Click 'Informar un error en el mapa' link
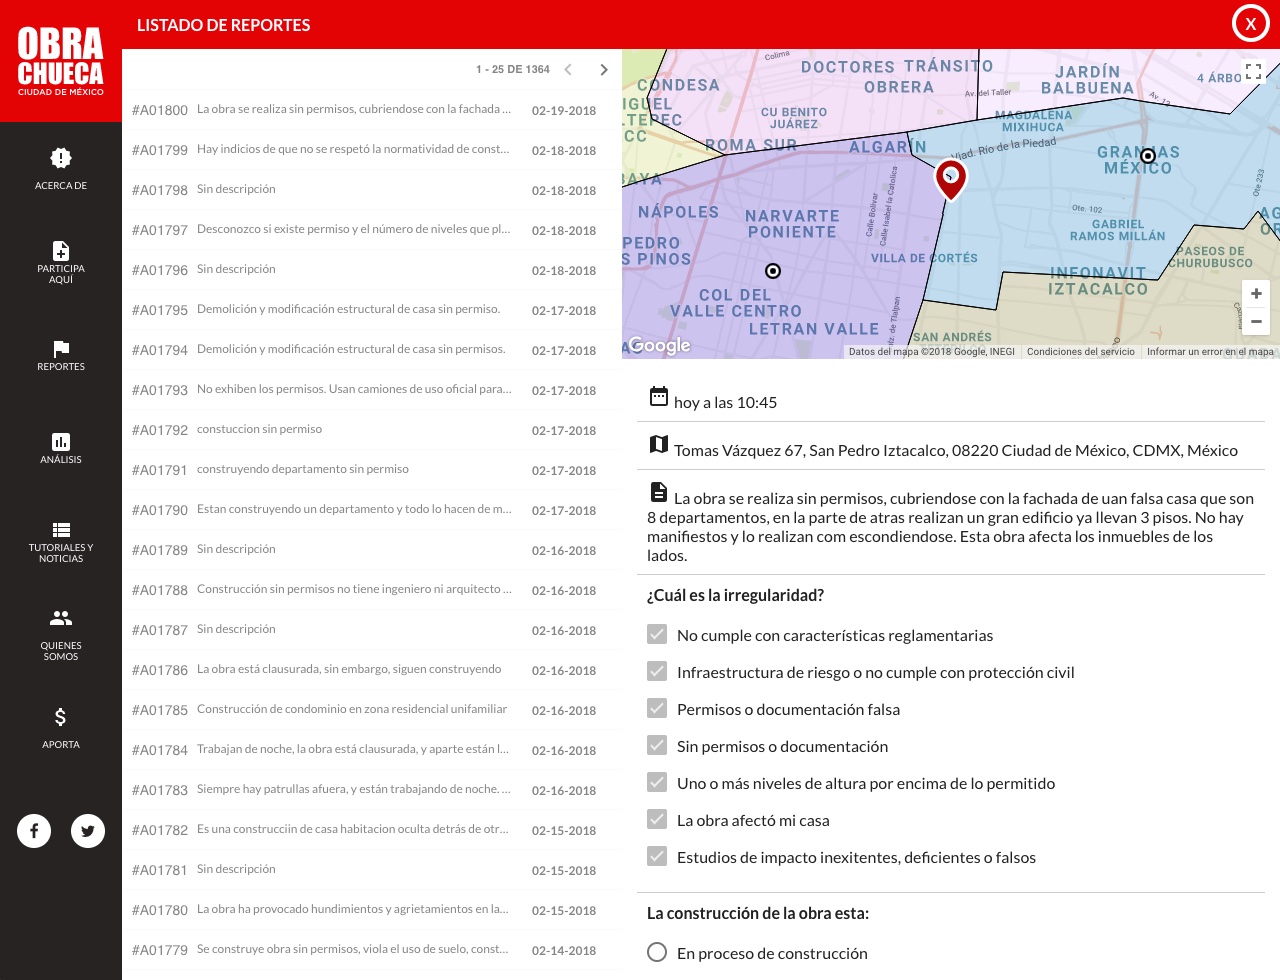Screen dimensions: 1280x980 1210,352
